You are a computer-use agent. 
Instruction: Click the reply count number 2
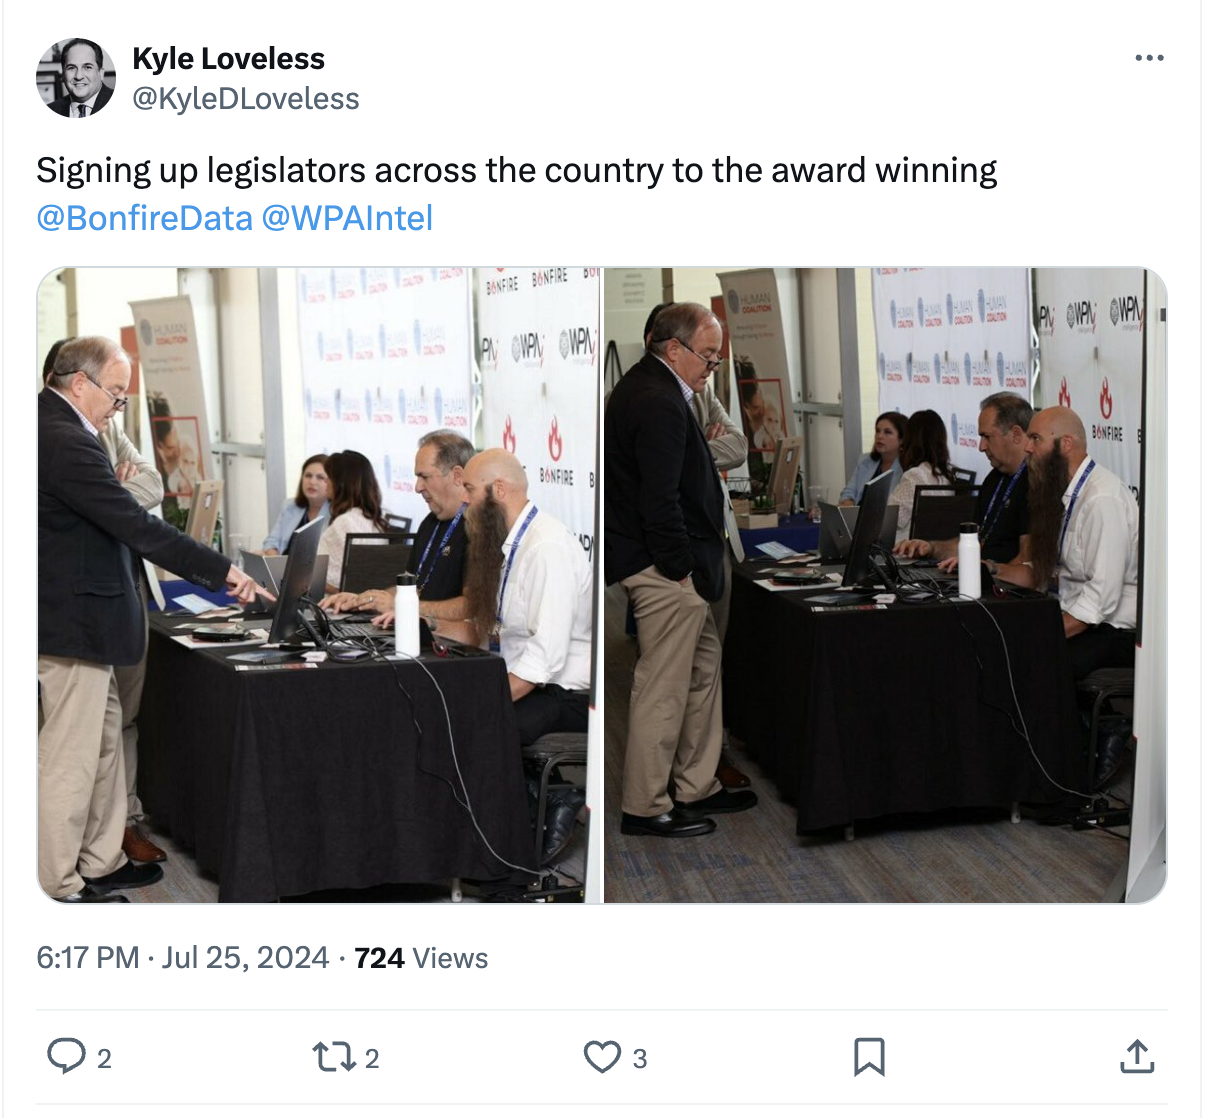coord(104,1058)
